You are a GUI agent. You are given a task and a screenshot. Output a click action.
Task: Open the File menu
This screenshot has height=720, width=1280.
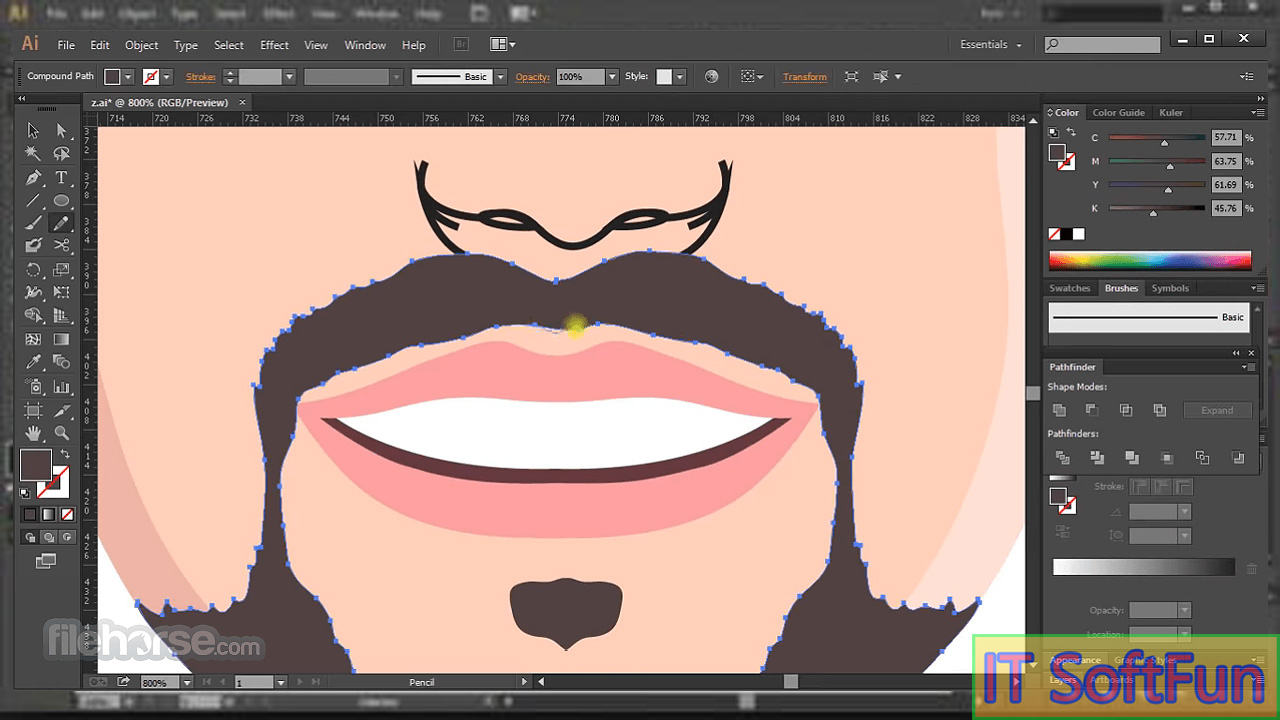click(x=66, y=45)
